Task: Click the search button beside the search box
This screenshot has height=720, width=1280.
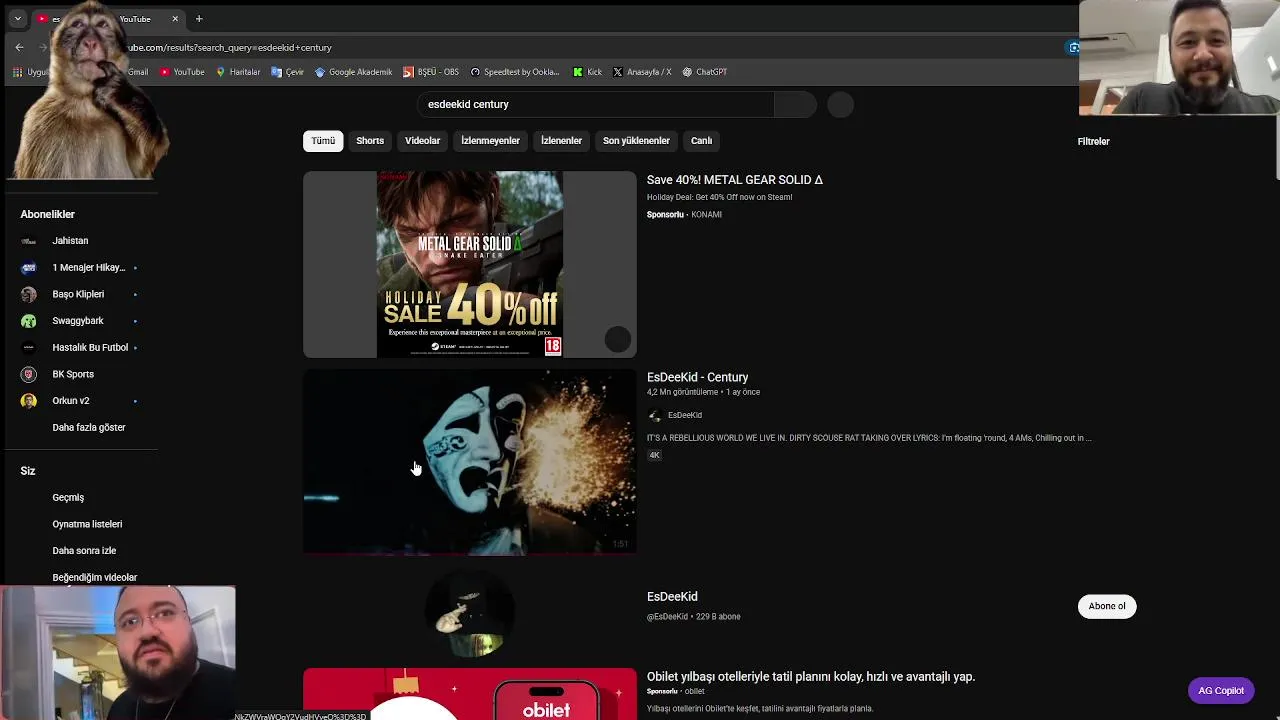Action: (795, 104)
